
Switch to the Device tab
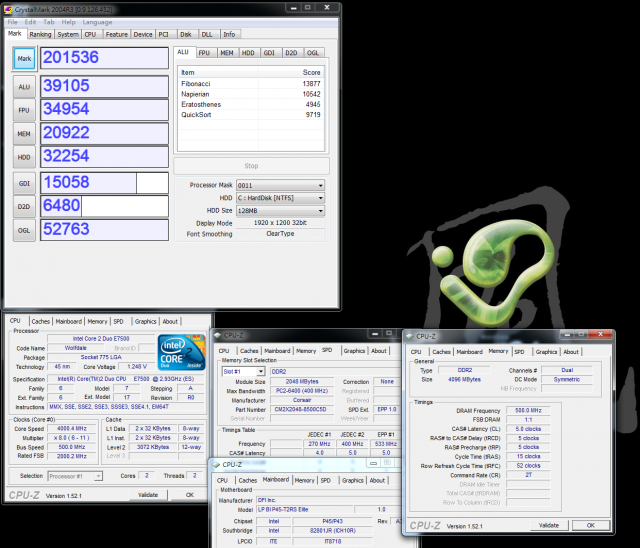(143, 35)
